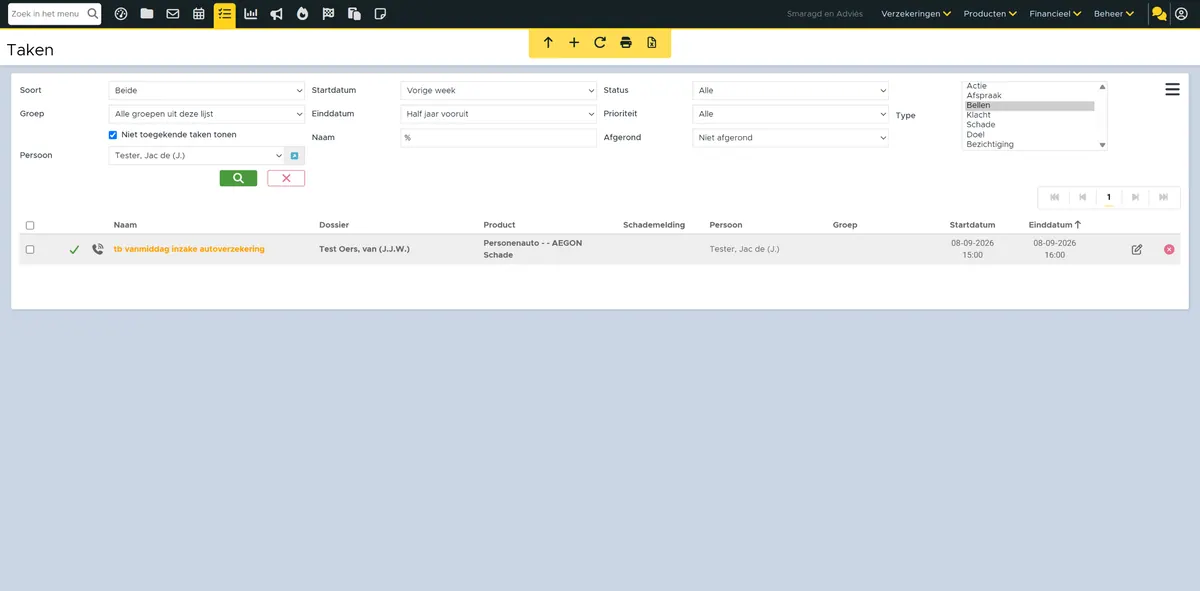The width and height of the screenshot is (1200, 591).
Task: Click the highlighted tasks checklist icon
Action: (x=225, y=14)
